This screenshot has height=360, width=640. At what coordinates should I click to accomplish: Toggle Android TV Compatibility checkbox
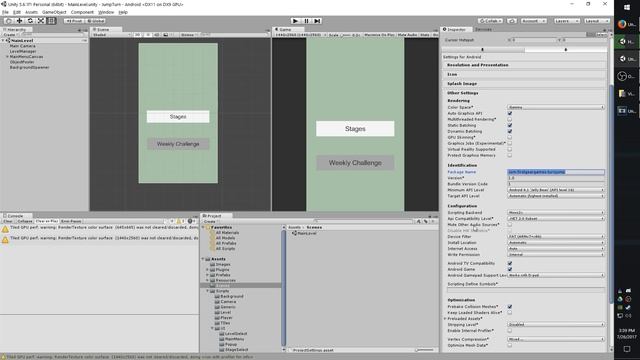point(510,263)
